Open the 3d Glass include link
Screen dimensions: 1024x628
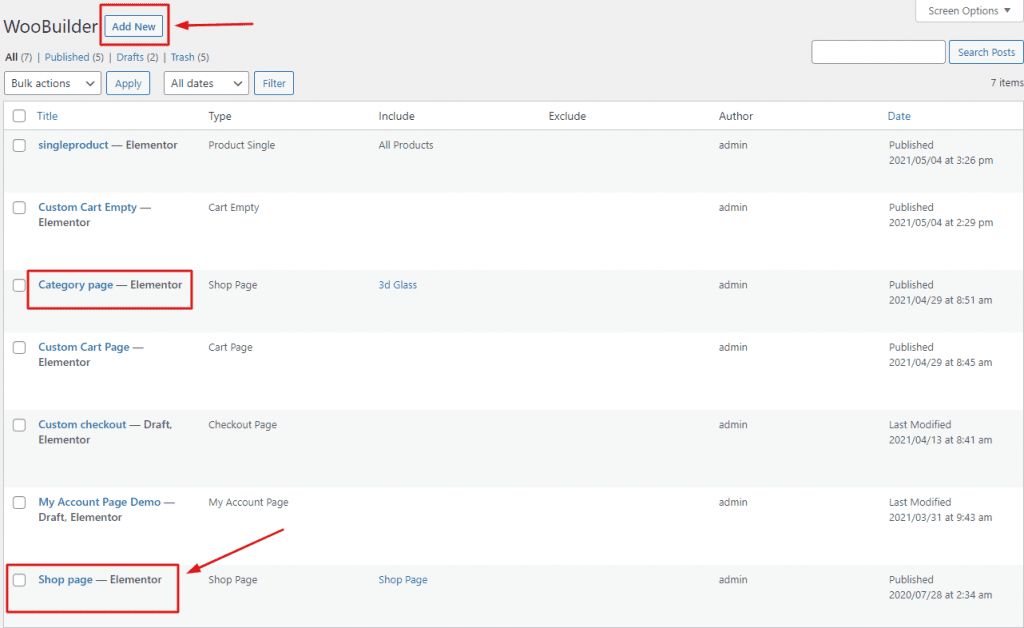397,284
